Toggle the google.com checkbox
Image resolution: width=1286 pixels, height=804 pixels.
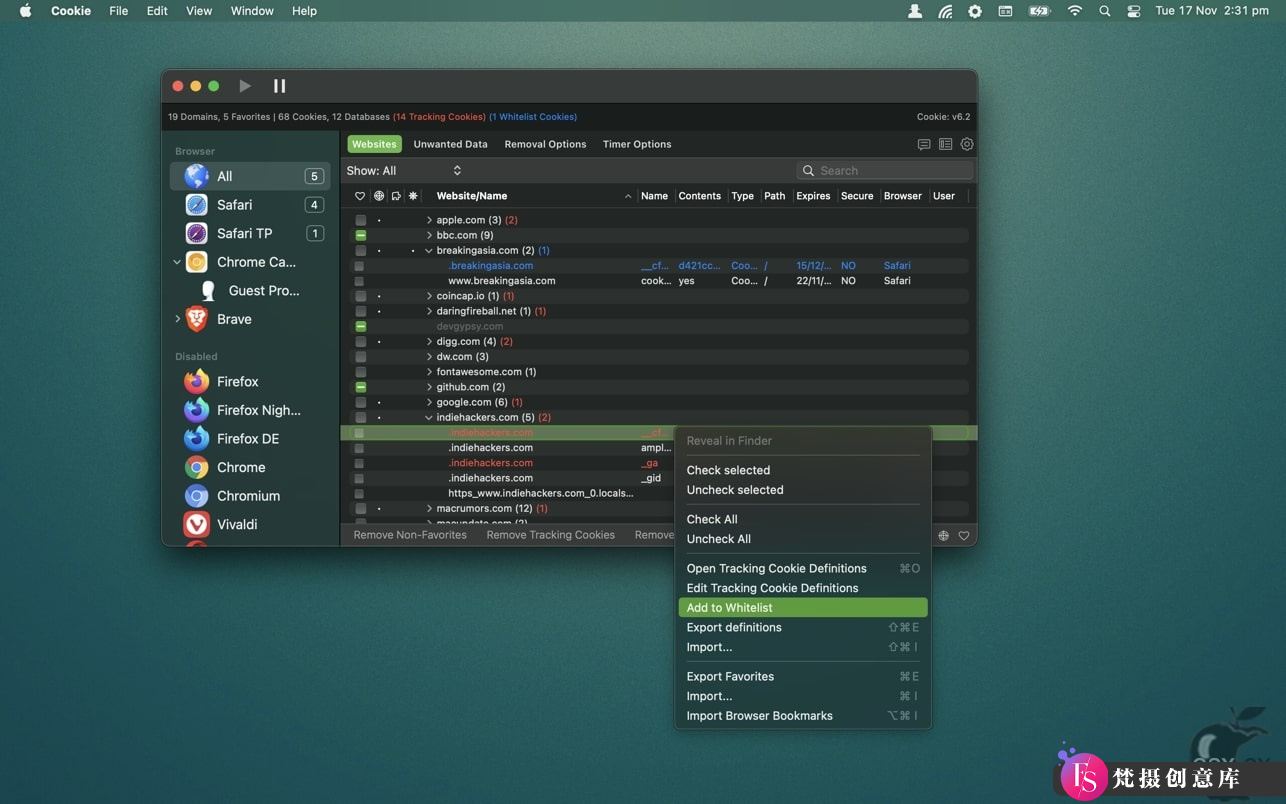tap(360, 402)
